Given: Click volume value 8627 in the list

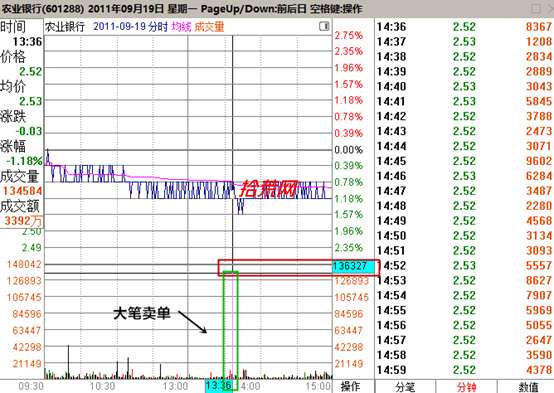Looking at the screenshot, I should pyautogui.click(x=539, y=280).
